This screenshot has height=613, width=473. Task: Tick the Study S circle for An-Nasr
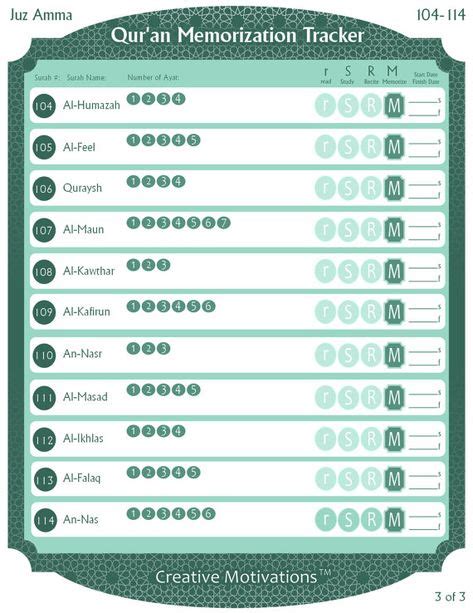tap(348, 355)
